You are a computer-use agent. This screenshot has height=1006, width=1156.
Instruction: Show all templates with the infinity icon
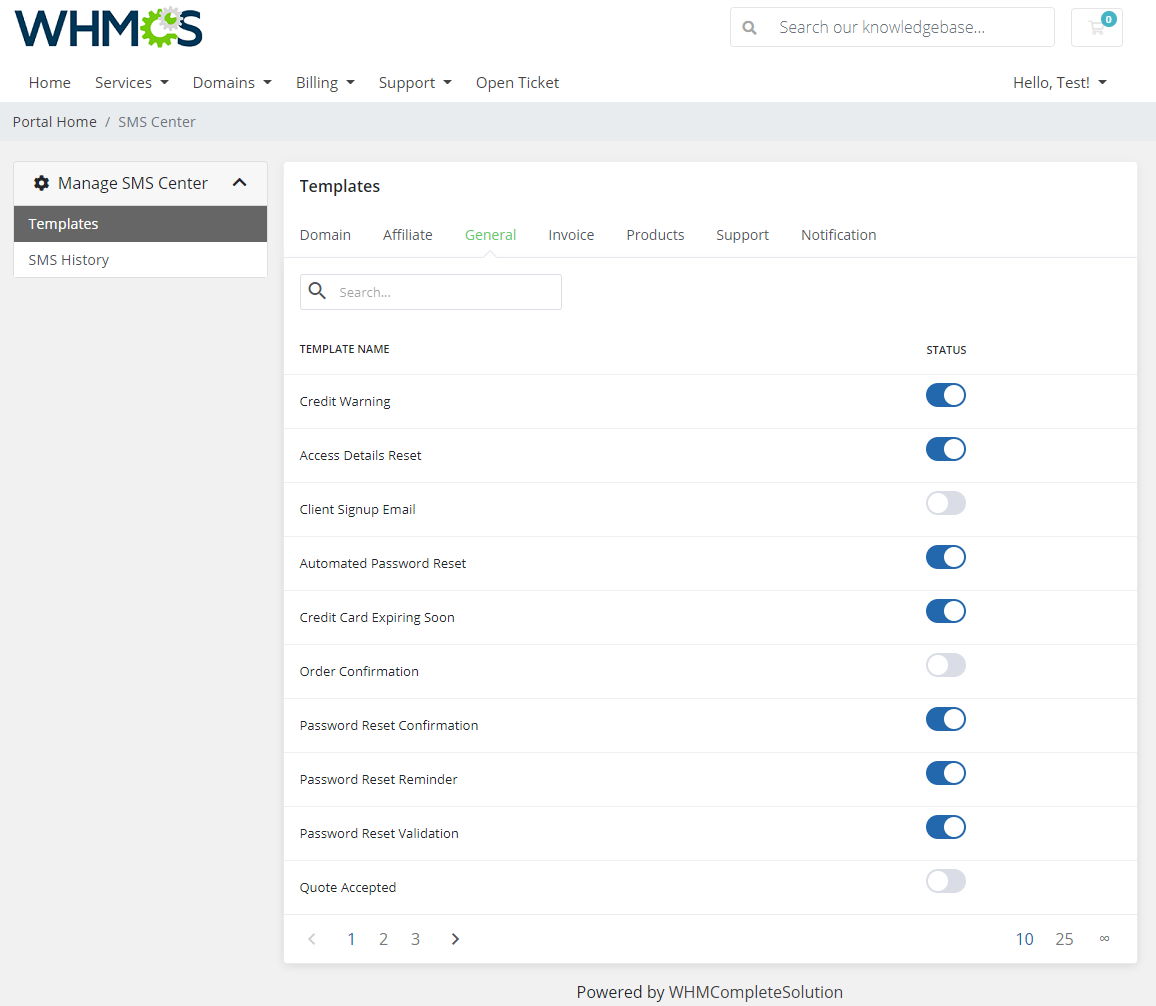pyautogui.click(x=1104, y=938)
